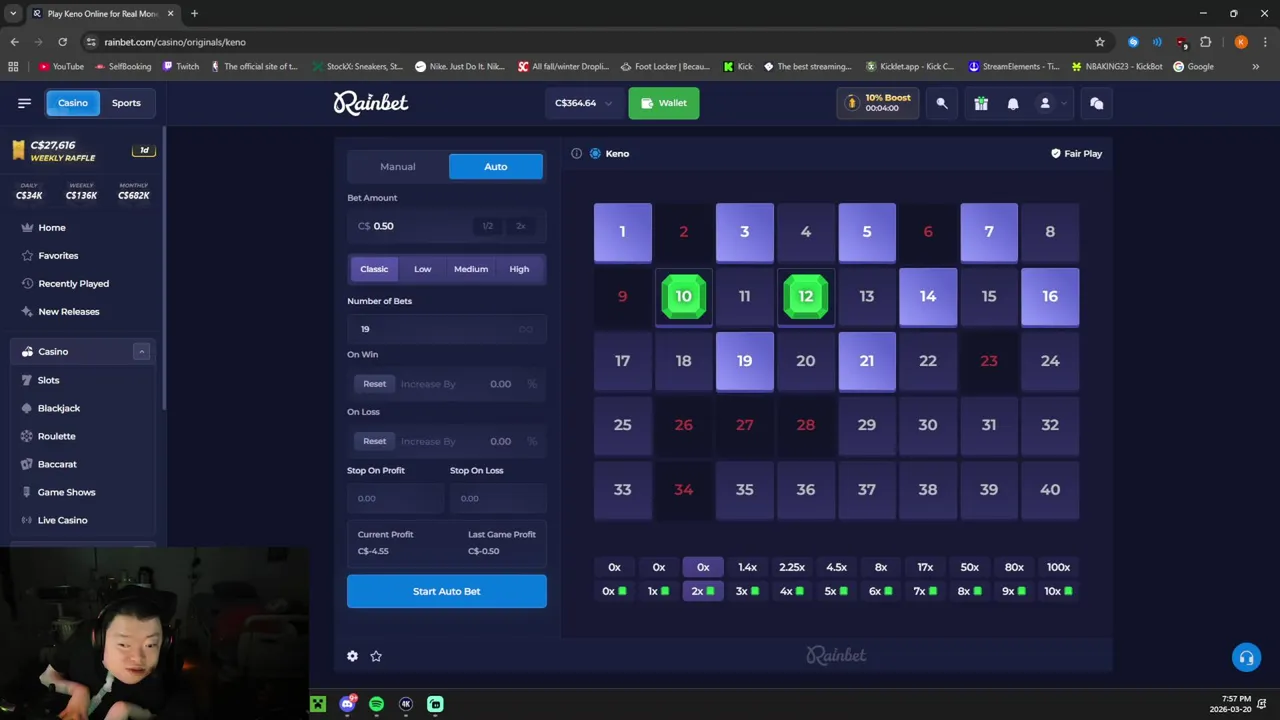Bookmark this page with star icon
Image resolution: width=1280 pixels, height=720 pixels.
click(1100, 42)
